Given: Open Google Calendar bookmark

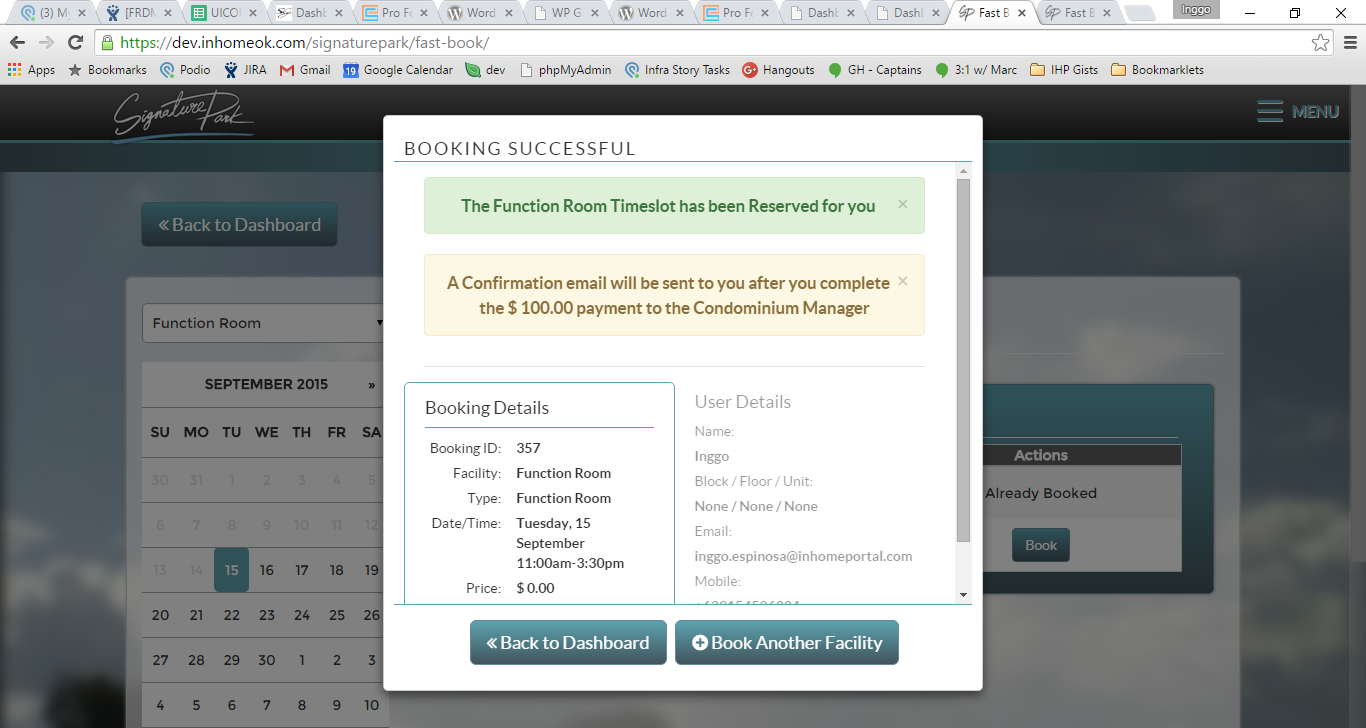Looking at the screenshot, I should tap(398, 70).
